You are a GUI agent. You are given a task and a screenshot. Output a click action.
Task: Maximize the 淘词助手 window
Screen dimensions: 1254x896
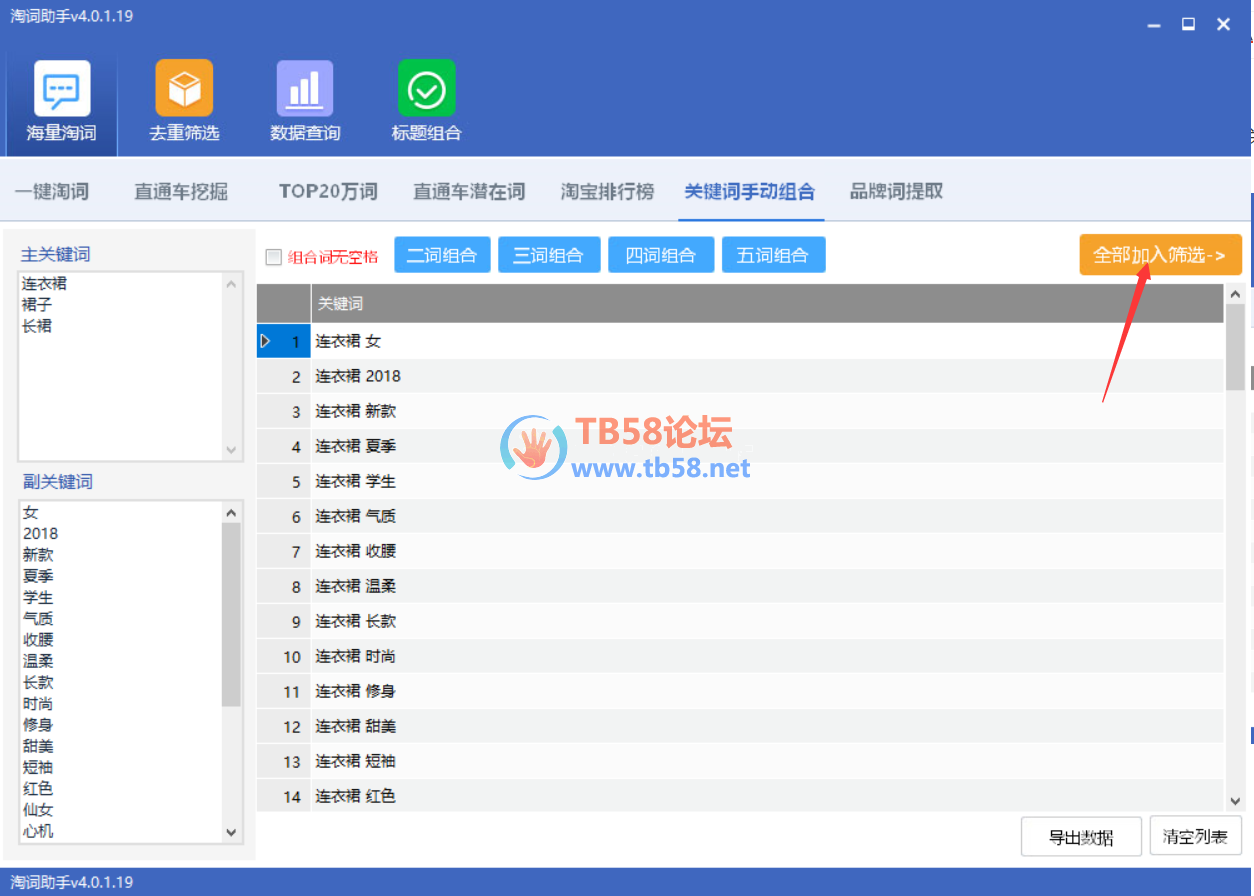(1188, 24)
